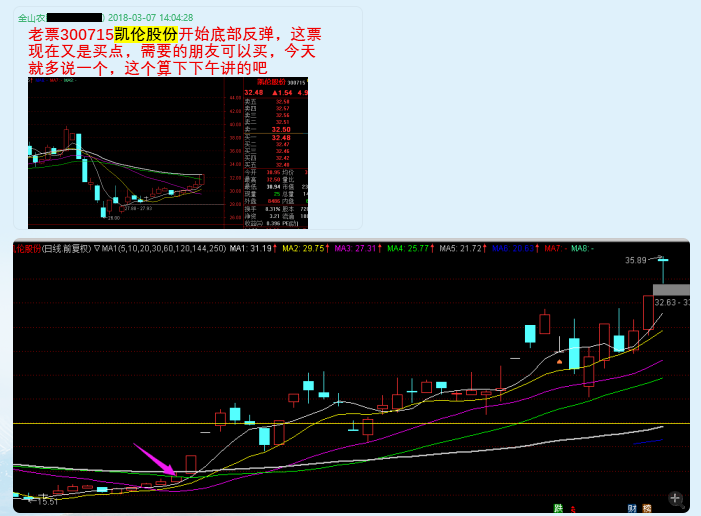The height and width of the screenshot is (516, 701).
Task: Open the MA1 indicator dropdown triangle
Action: (97, 249)
